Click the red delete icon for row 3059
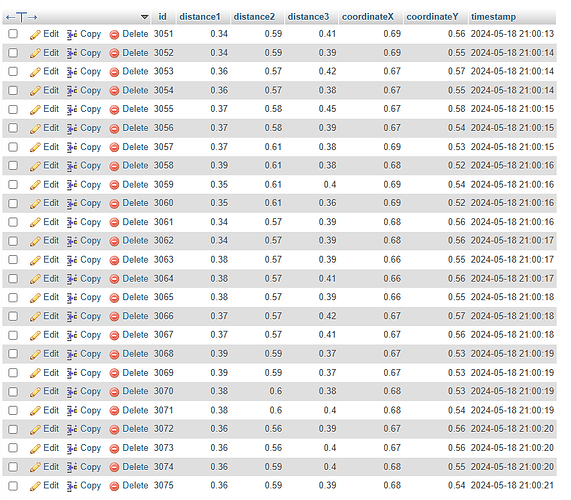Screen dimensions: 571x500 pos(114,185)
